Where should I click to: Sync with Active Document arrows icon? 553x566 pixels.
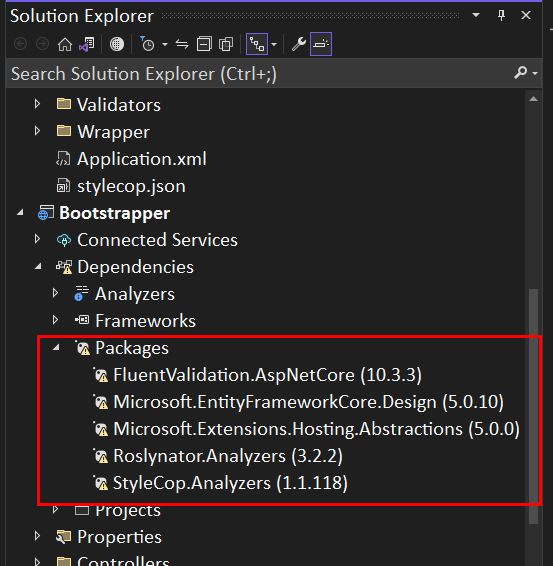[x=182, y=44]
